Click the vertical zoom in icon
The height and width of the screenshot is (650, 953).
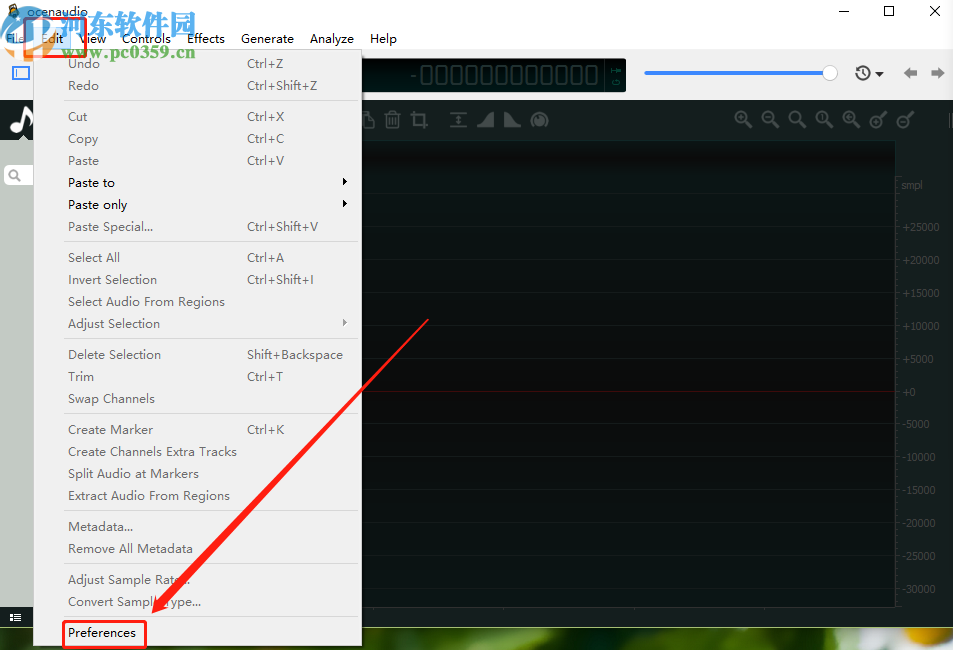pyautogui.click(x=878, y=120)
